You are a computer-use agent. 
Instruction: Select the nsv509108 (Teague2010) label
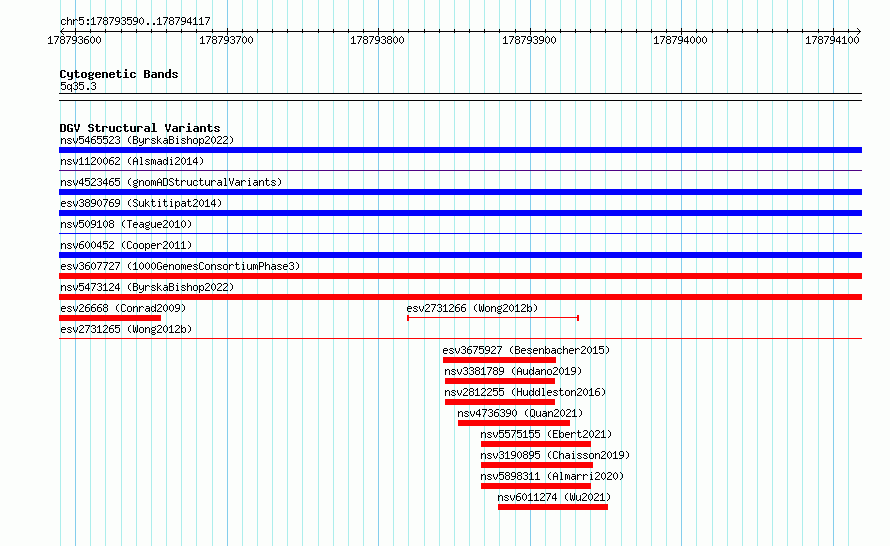[126, 224]
